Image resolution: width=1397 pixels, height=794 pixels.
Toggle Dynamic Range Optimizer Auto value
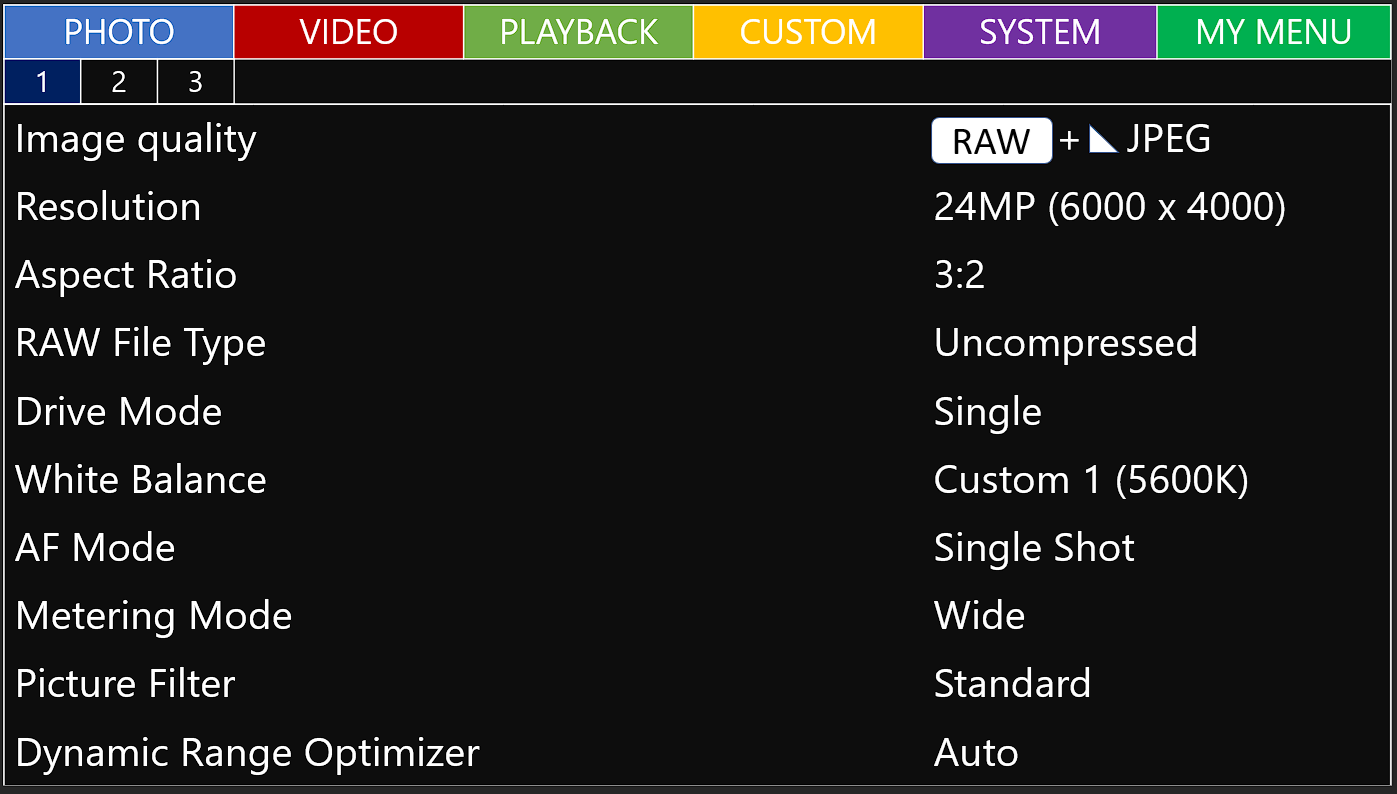[x=976, y=752]
